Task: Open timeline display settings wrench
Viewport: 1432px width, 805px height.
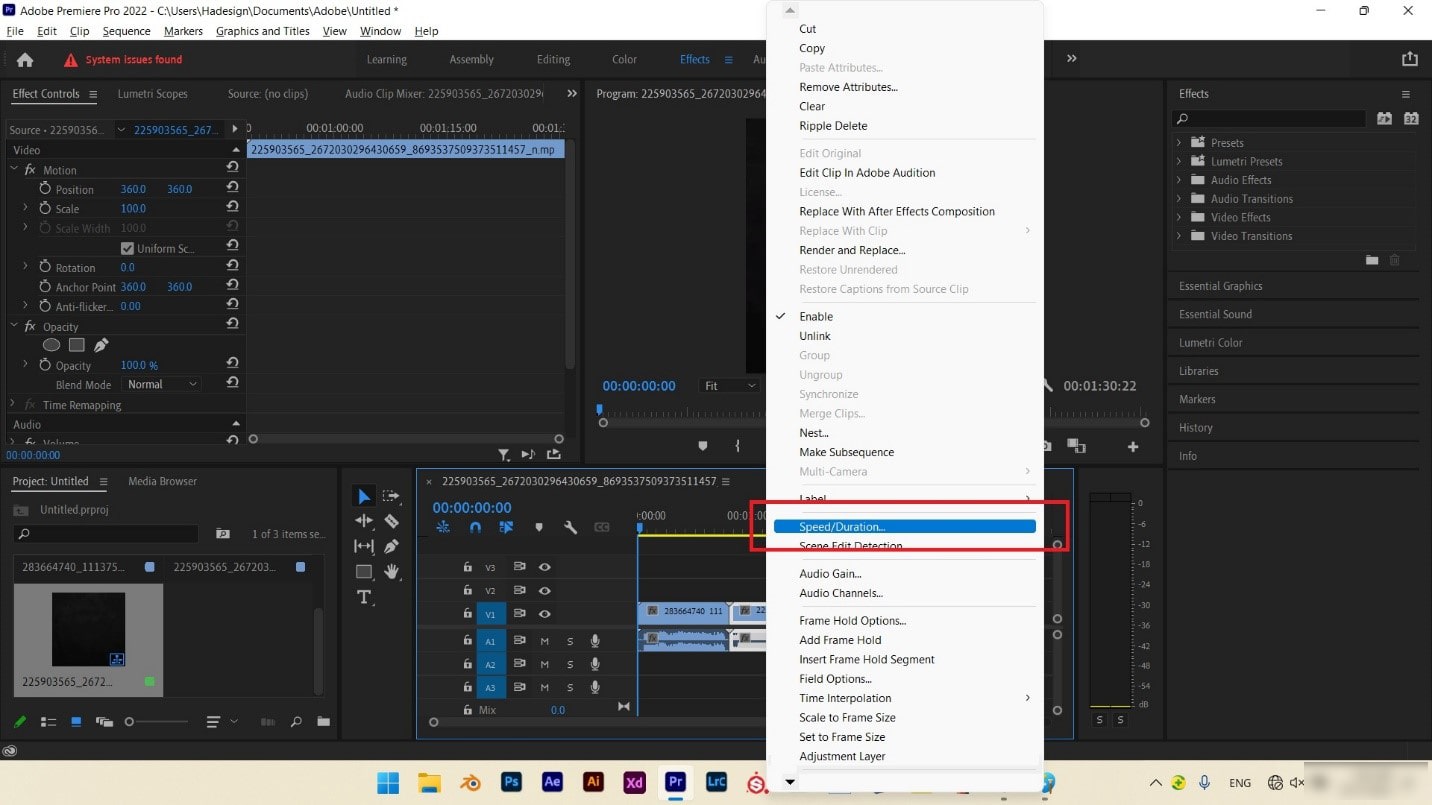Action: click(570, 527)
